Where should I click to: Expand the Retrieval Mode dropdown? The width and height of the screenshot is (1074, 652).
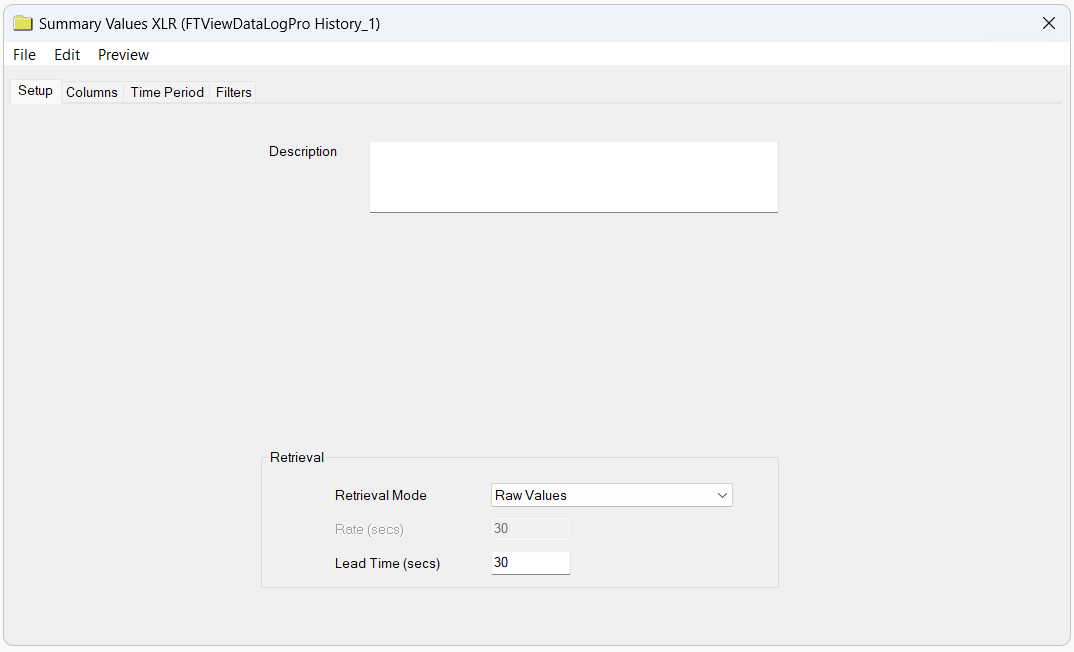click(x=612, y=495)
